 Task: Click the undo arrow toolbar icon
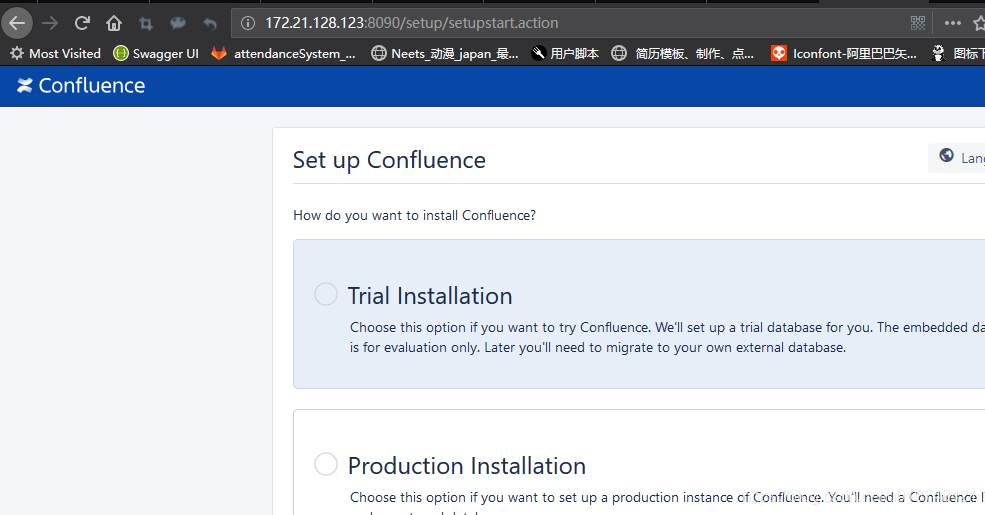(x=210, y=24)
